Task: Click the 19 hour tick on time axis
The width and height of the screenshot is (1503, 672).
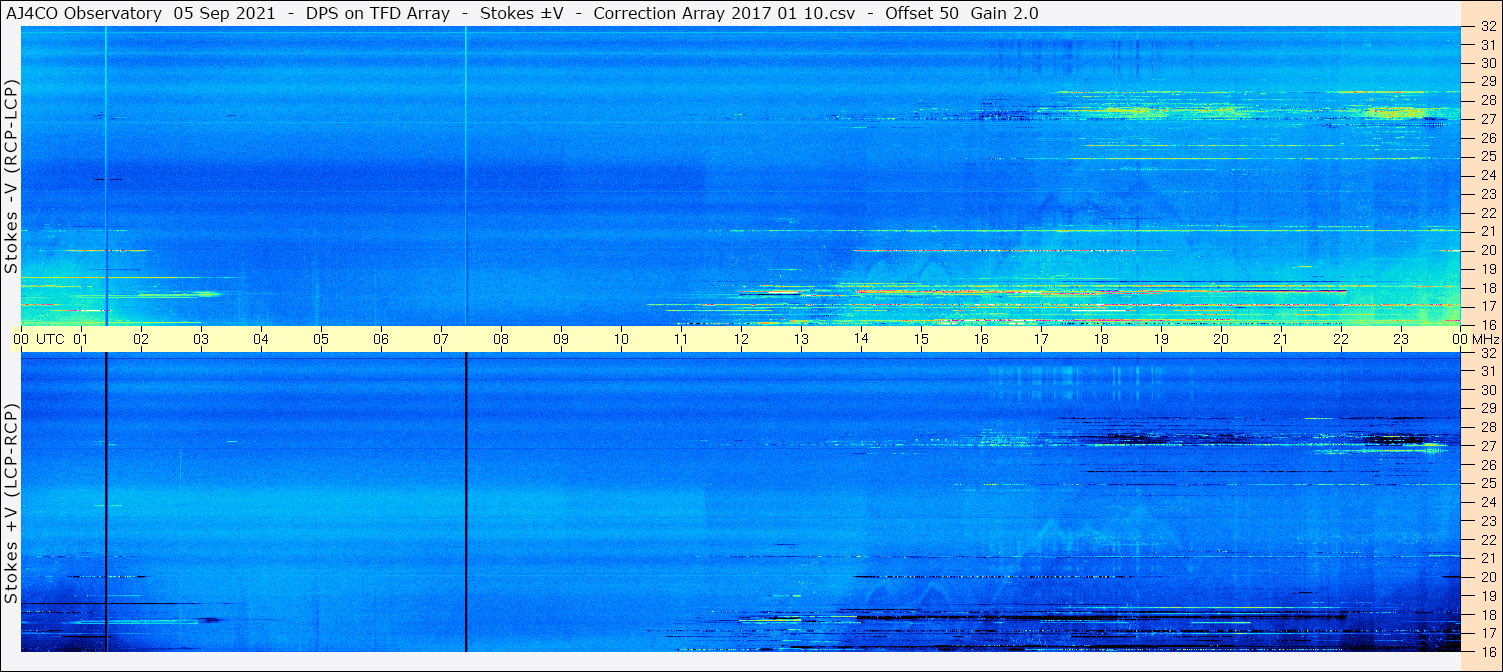Action: tap(1161, 339)
